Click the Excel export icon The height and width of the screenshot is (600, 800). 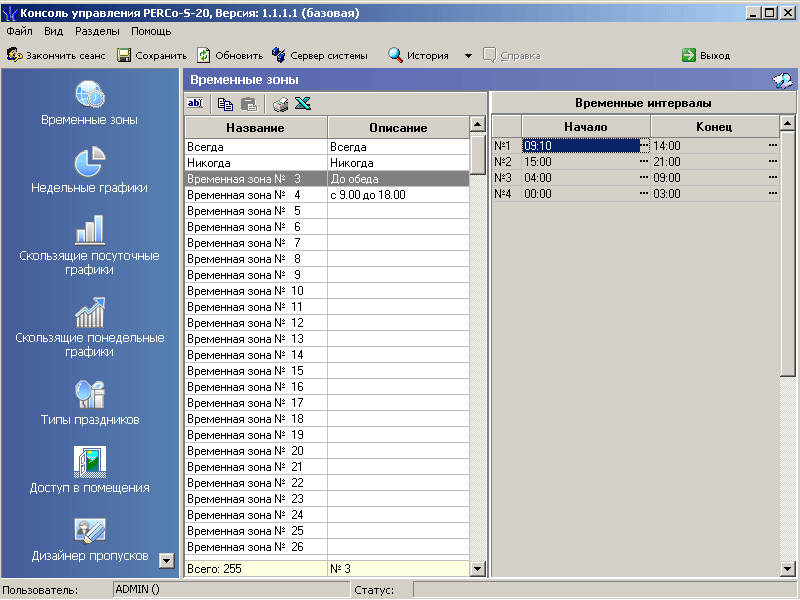pyautogui.click(x=303, y=104)
